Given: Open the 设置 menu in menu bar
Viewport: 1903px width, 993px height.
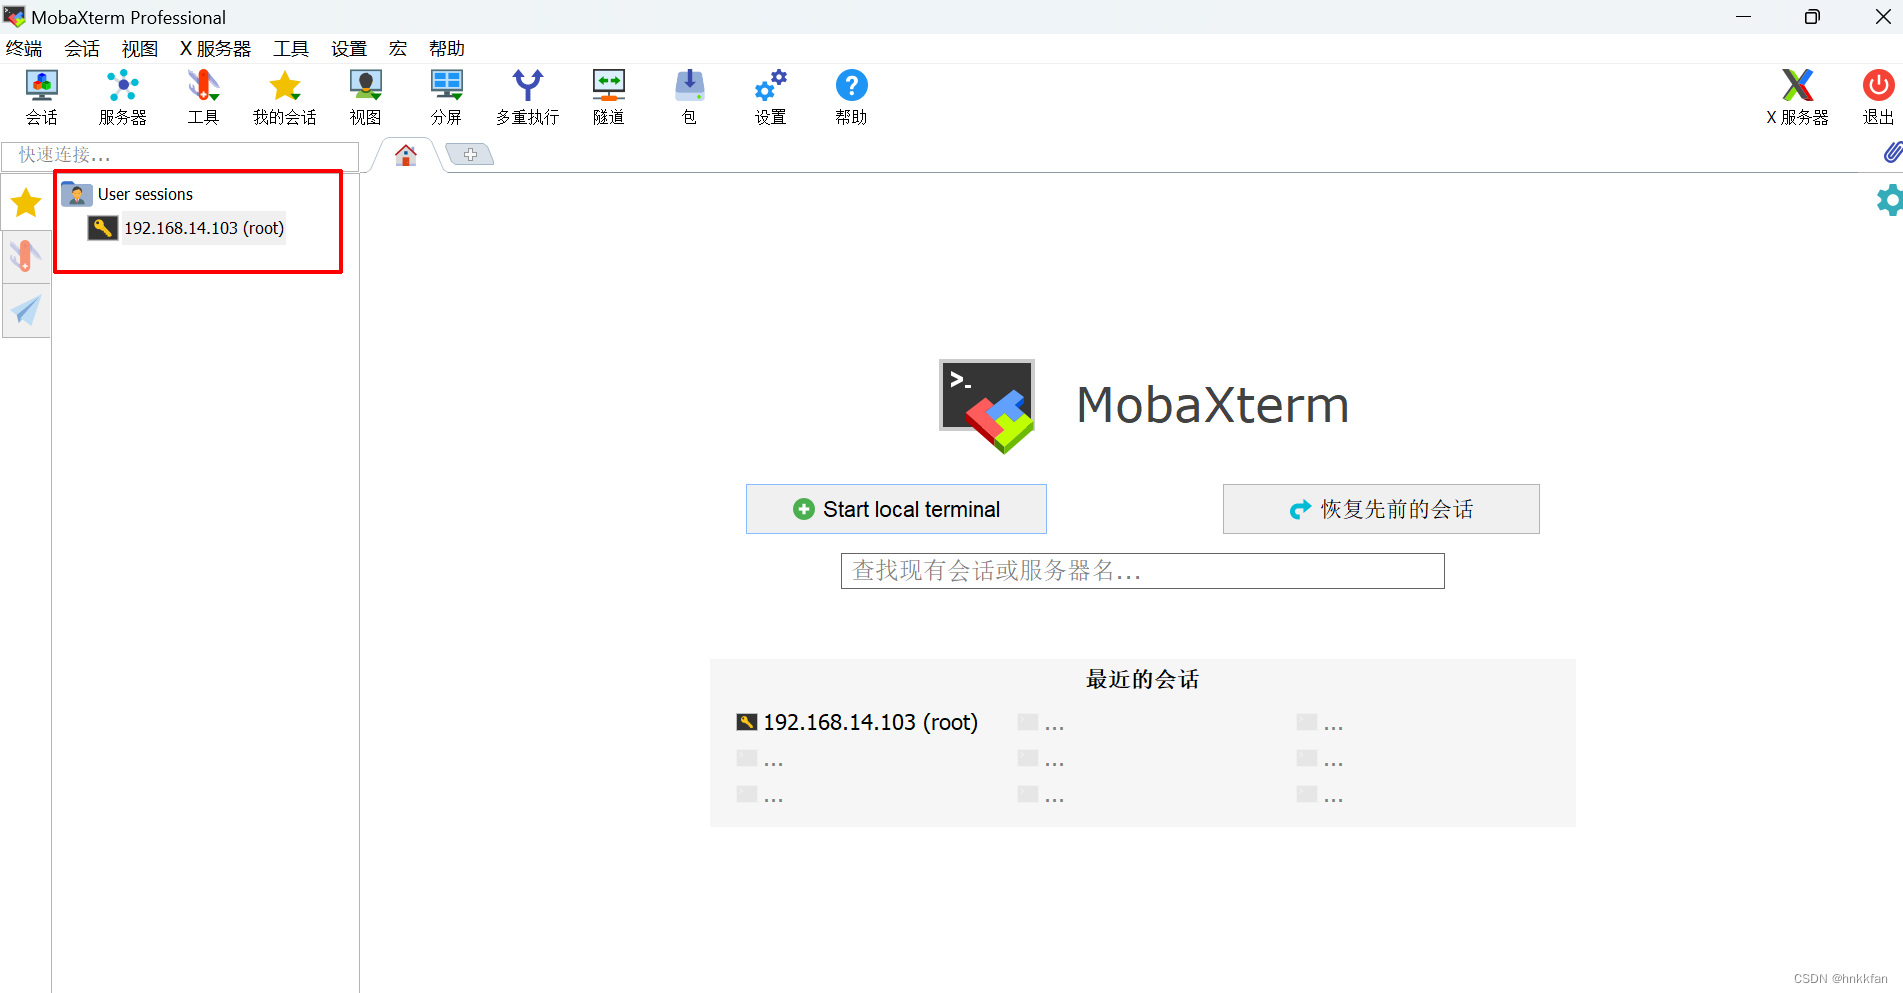Looking at the screenshot, I should 349,49.
